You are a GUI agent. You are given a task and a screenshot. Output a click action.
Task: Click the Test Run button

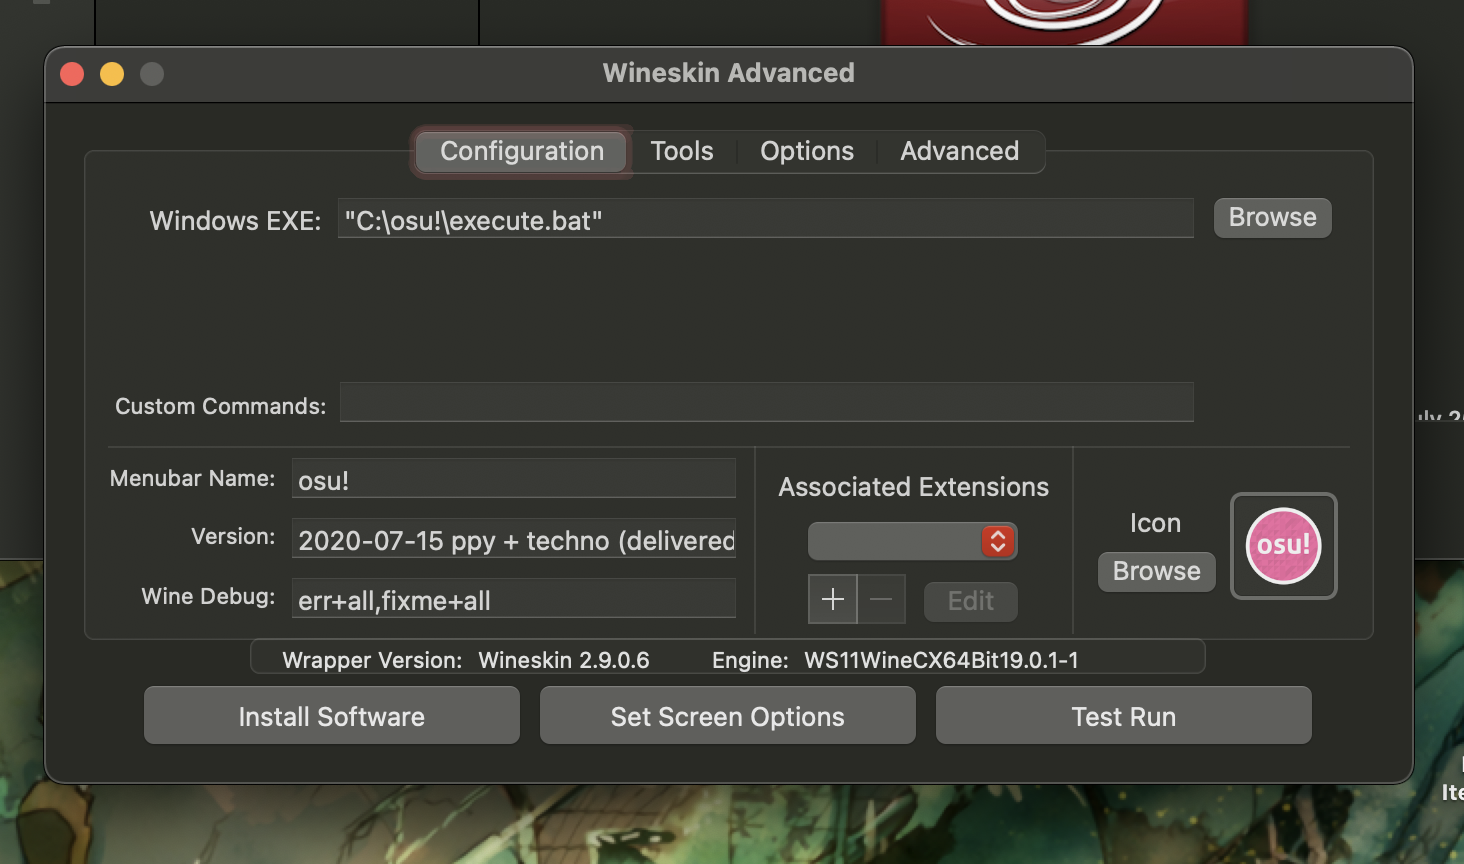pos(1124,716)
